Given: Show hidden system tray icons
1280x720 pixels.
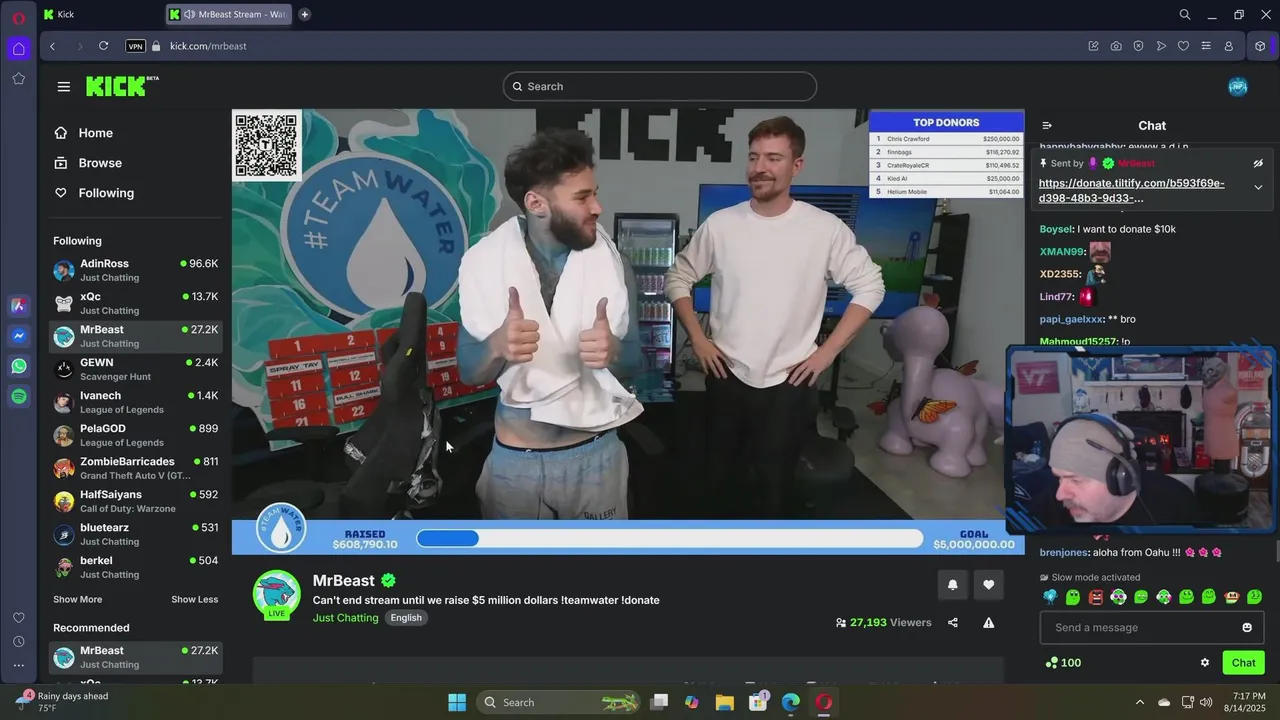Looking at the screenshot, I should [1139, 702].
